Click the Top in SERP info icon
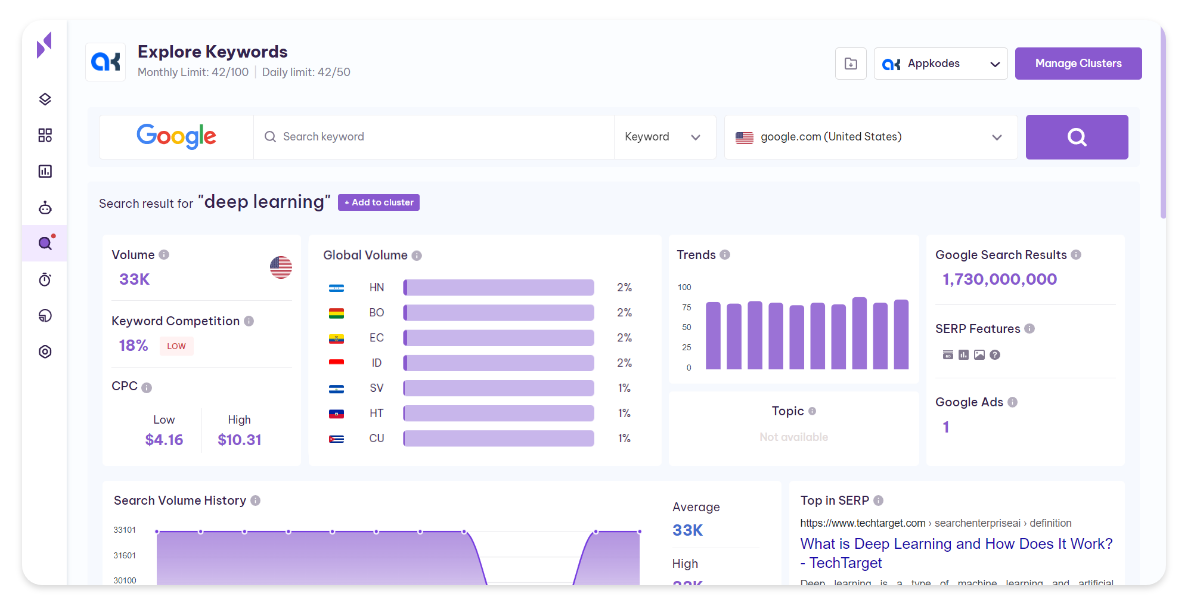 click(878, 501)
